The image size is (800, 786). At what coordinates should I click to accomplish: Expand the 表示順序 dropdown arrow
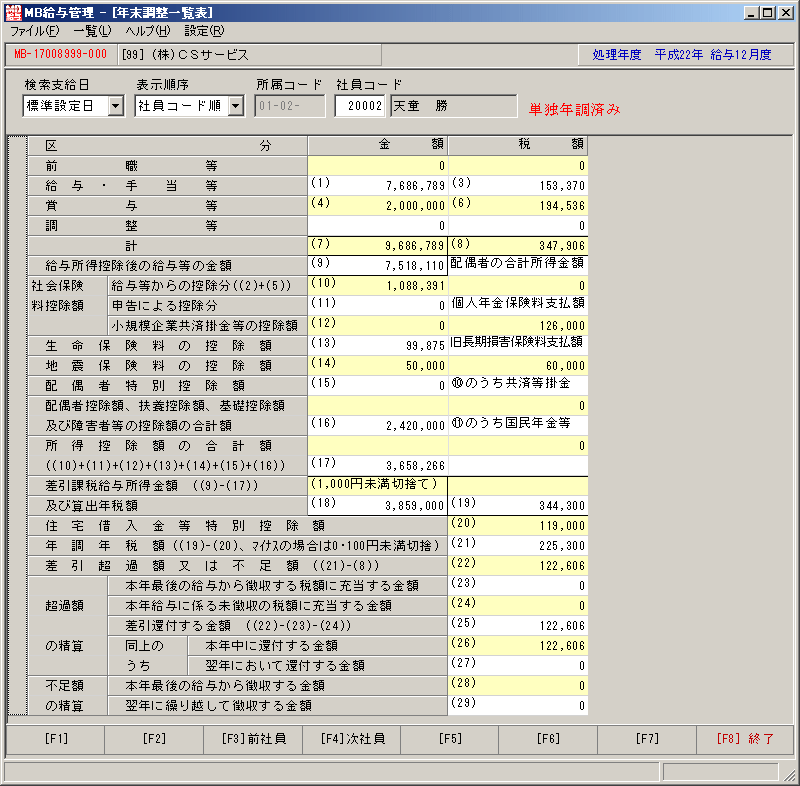(235, 106)
